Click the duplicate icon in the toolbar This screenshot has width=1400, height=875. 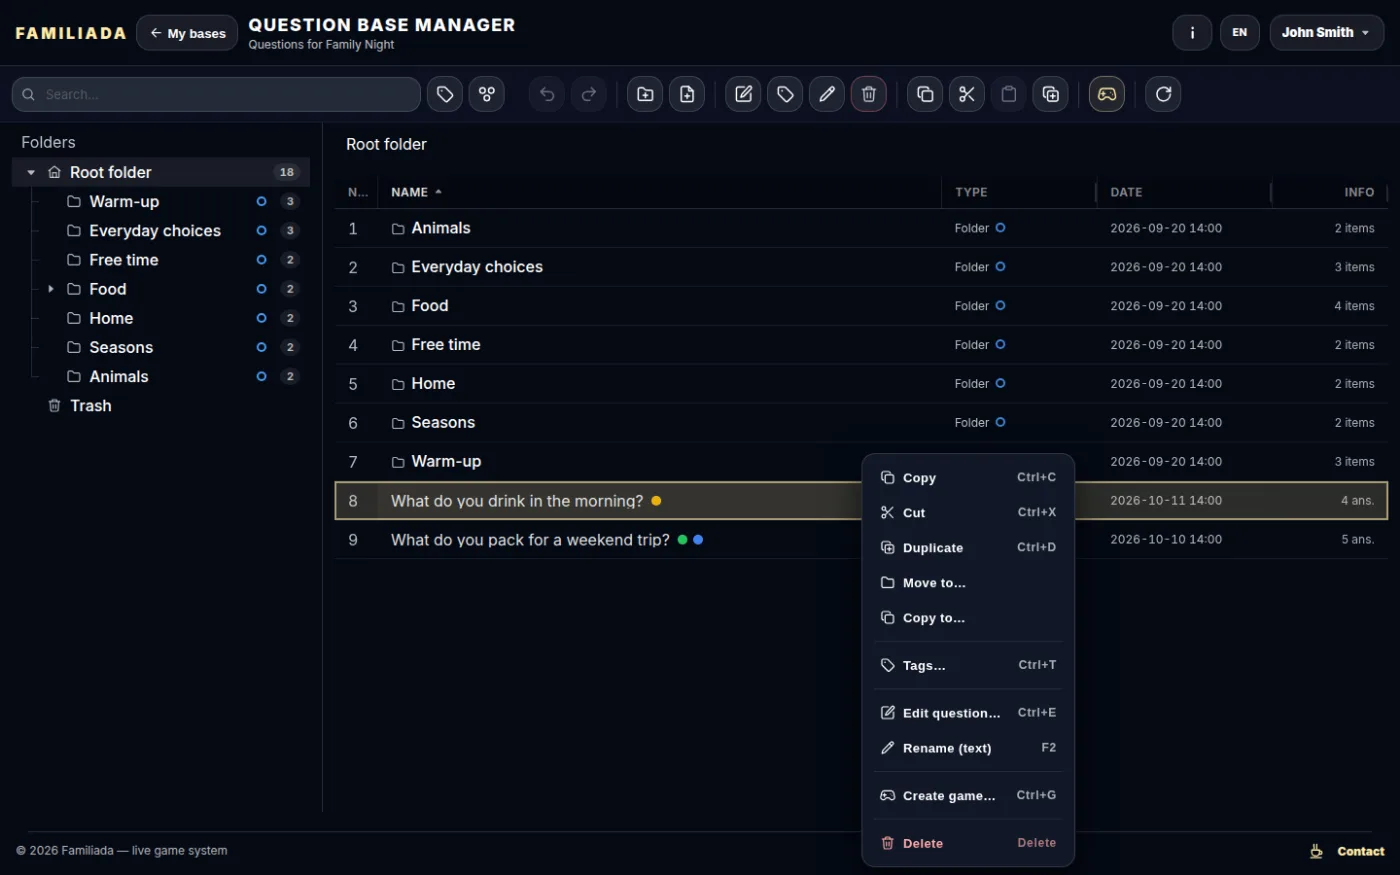[x=1051, y=94]
